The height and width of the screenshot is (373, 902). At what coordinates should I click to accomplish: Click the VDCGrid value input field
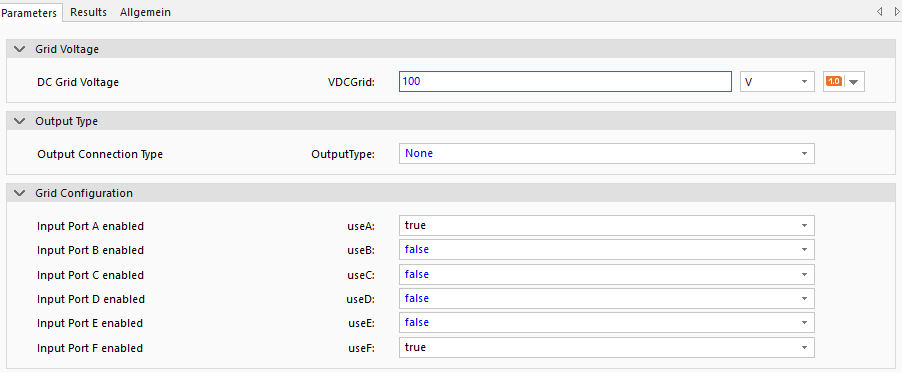pos(565,82)
